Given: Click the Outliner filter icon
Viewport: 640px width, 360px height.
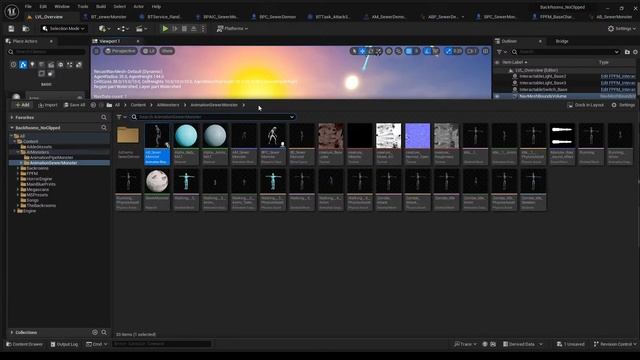Looking at the screenshot, I should click(x=499, y=52).
